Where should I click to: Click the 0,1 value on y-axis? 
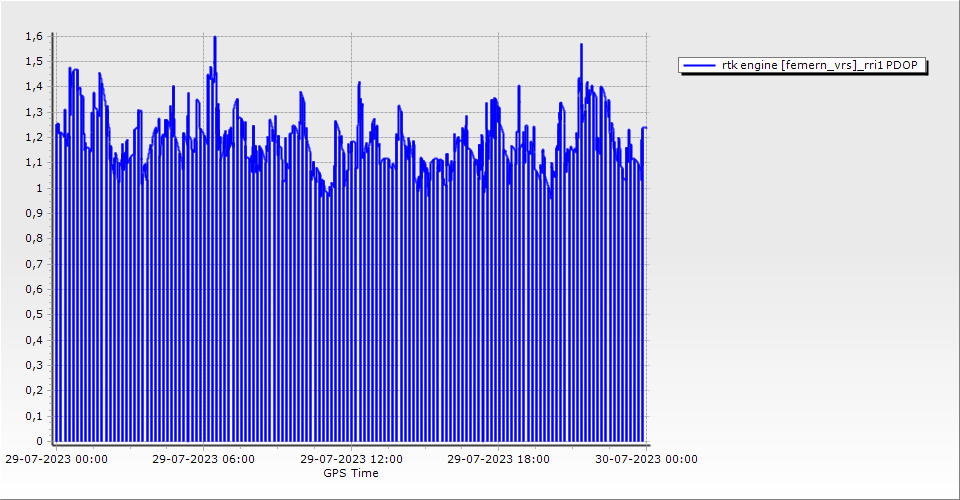click(34, 416)
